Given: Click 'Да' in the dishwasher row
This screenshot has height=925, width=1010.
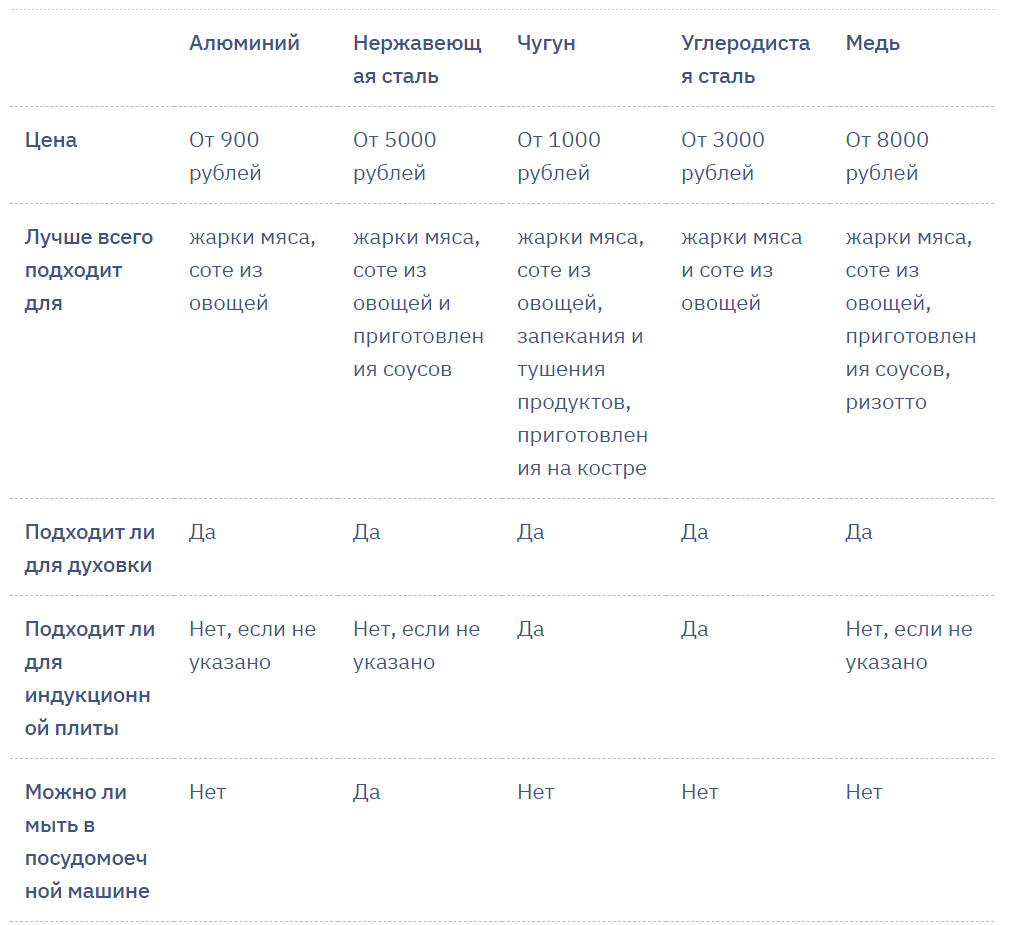Looking at the screenshot, I should tap(366, 792).
